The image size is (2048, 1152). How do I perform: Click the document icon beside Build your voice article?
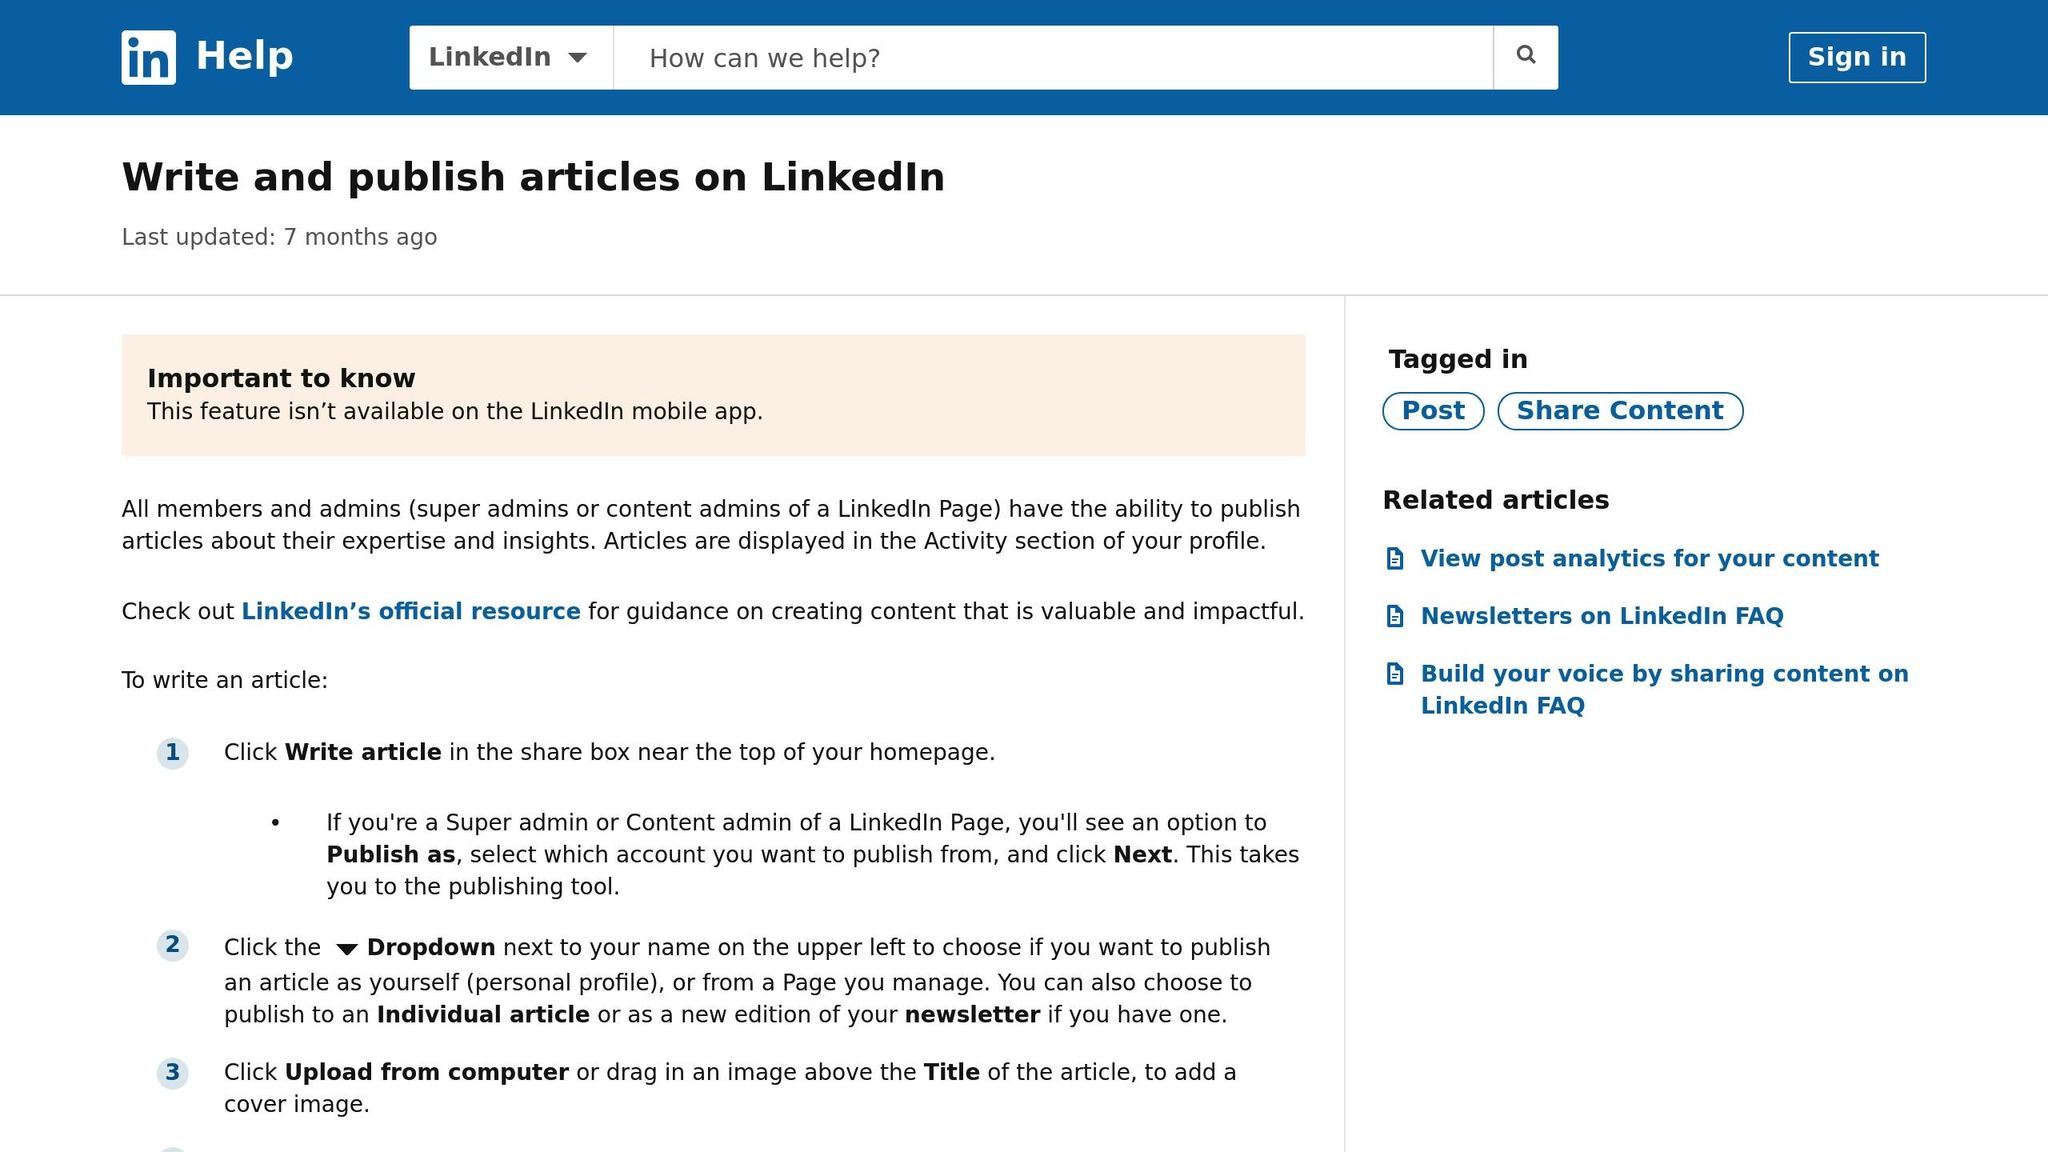point(1395,674)
